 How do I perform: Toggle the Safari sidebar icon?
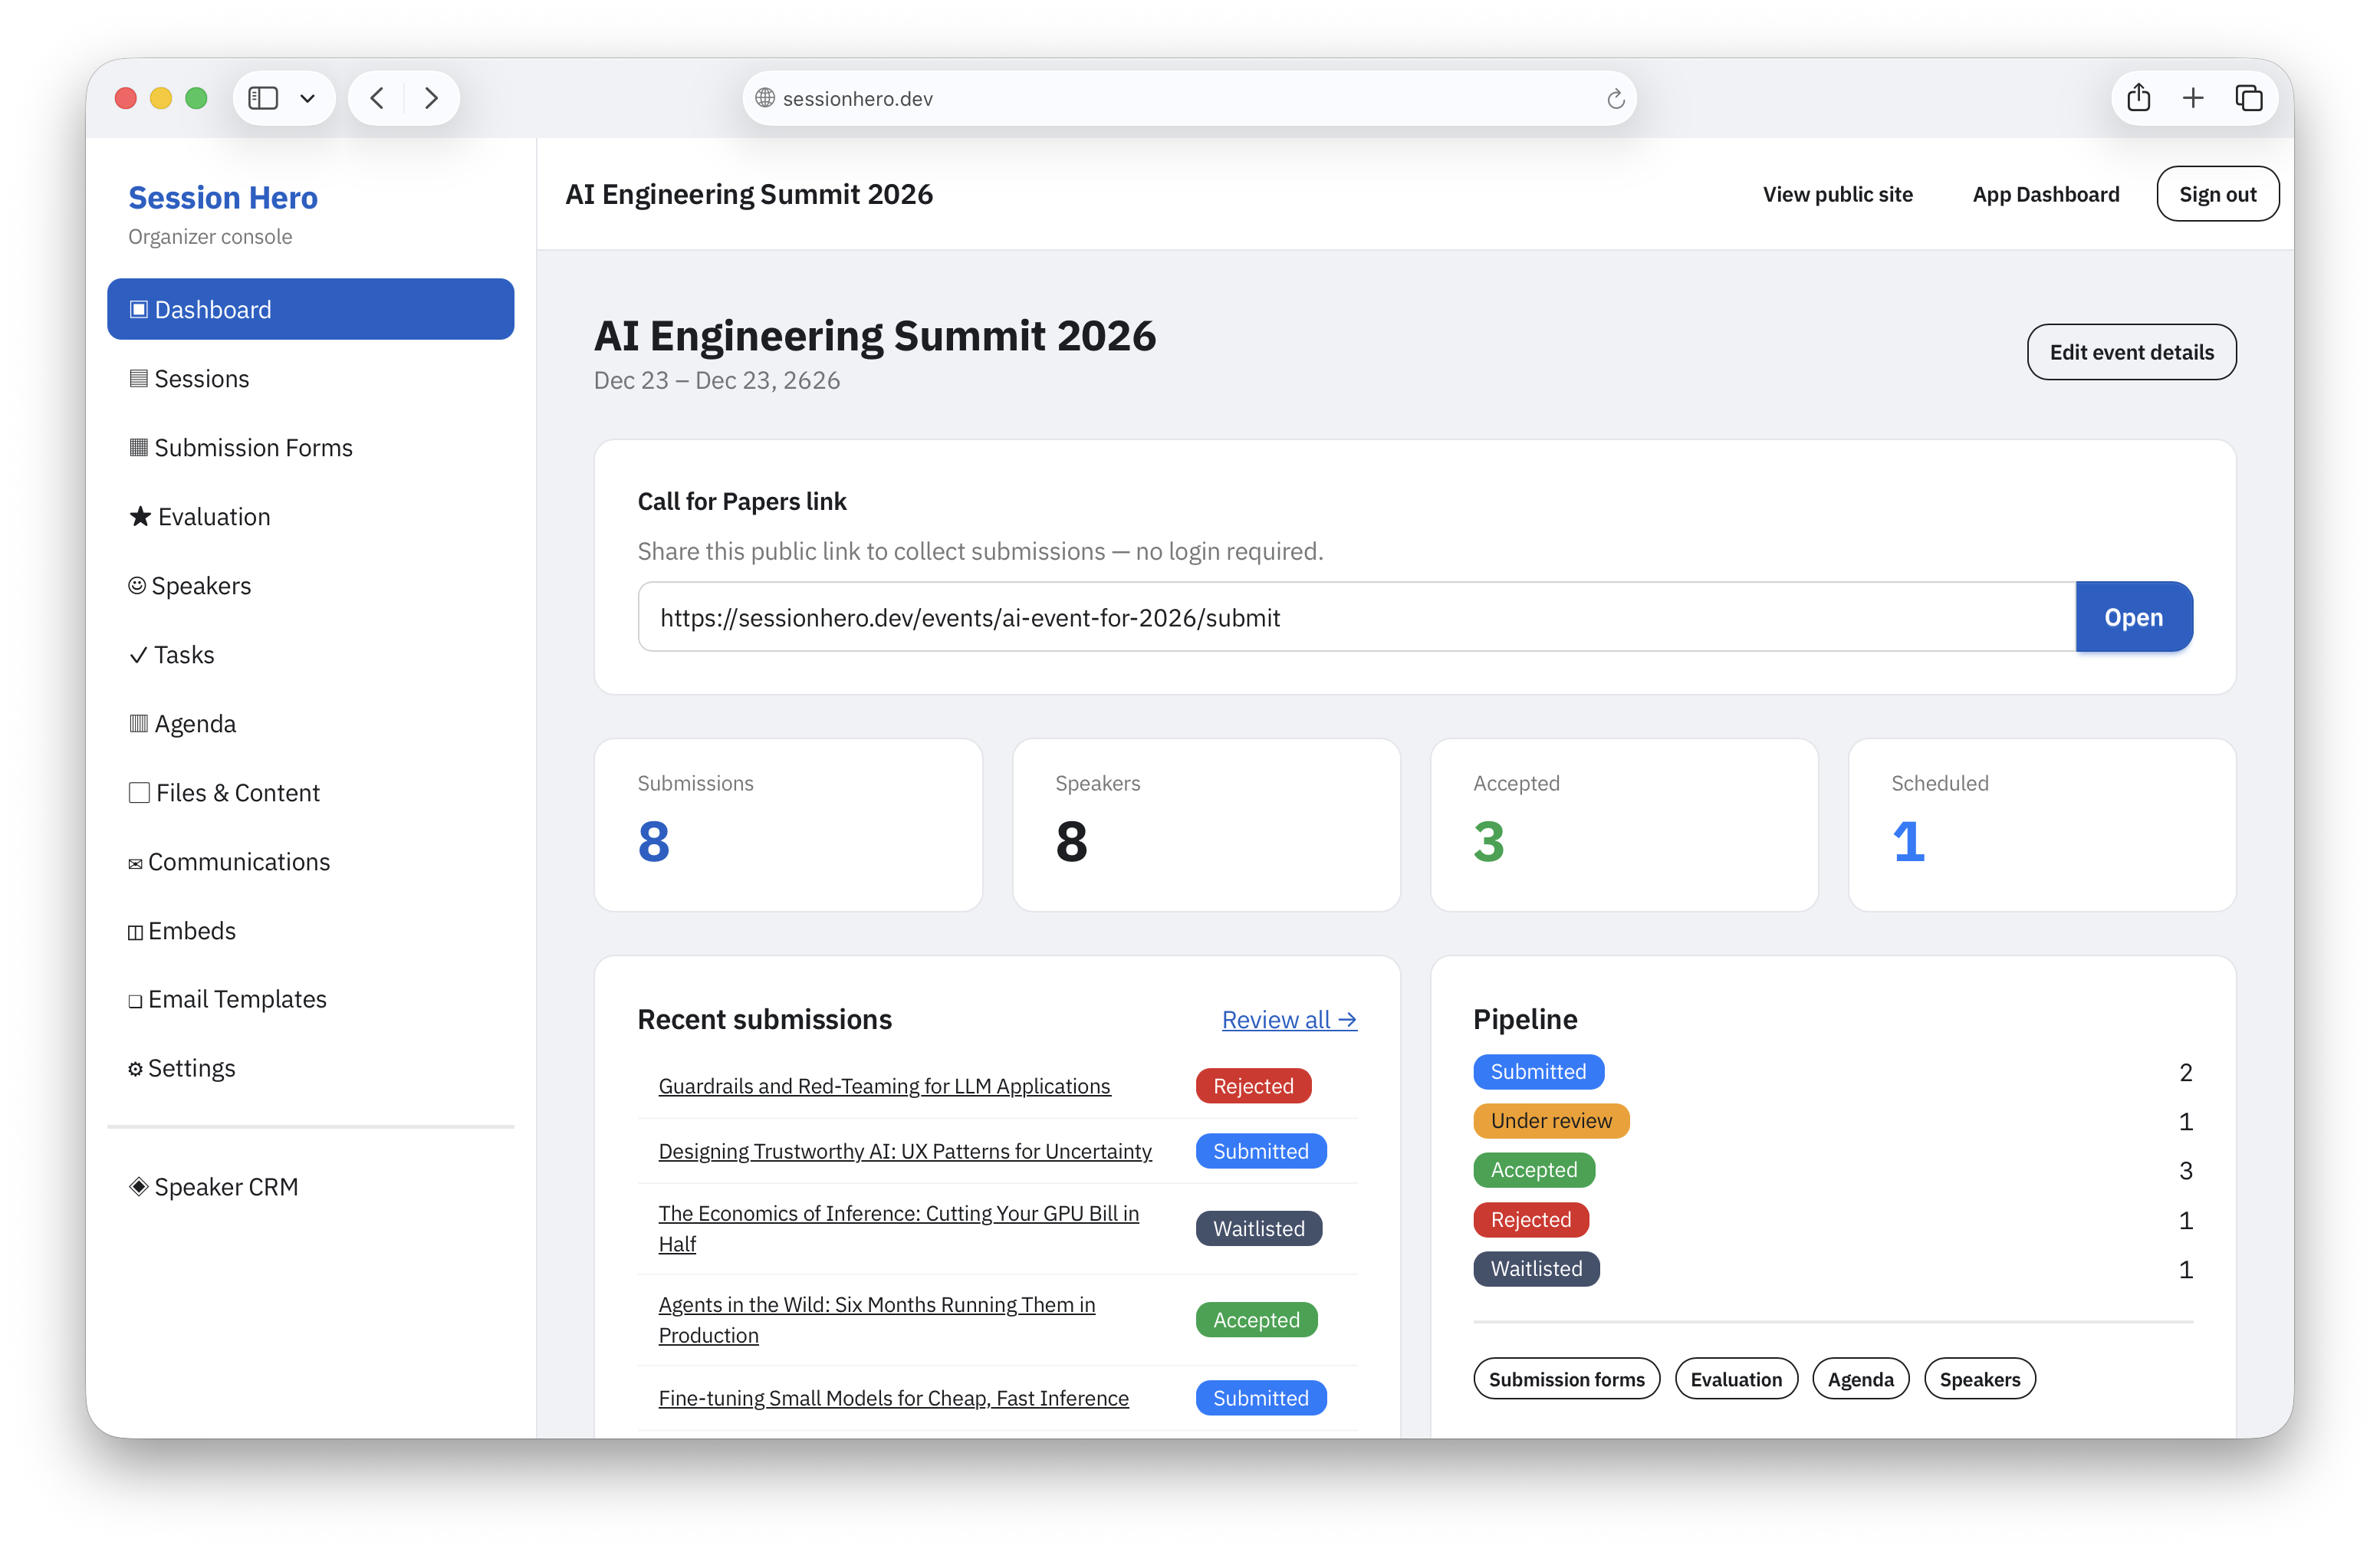tap(263, 98)
